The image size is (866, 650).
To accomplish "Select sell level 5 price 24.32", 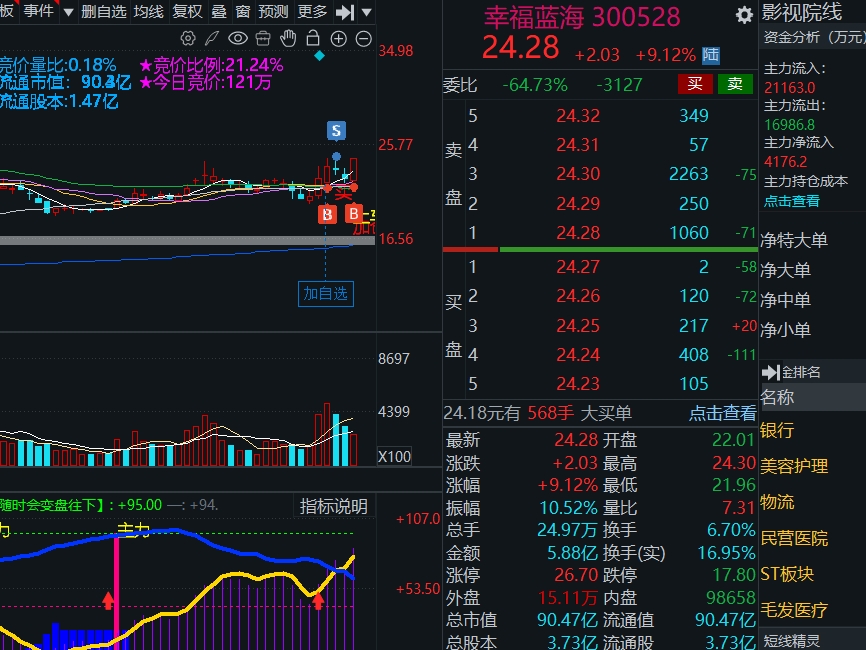I will [x=578, y=115].
